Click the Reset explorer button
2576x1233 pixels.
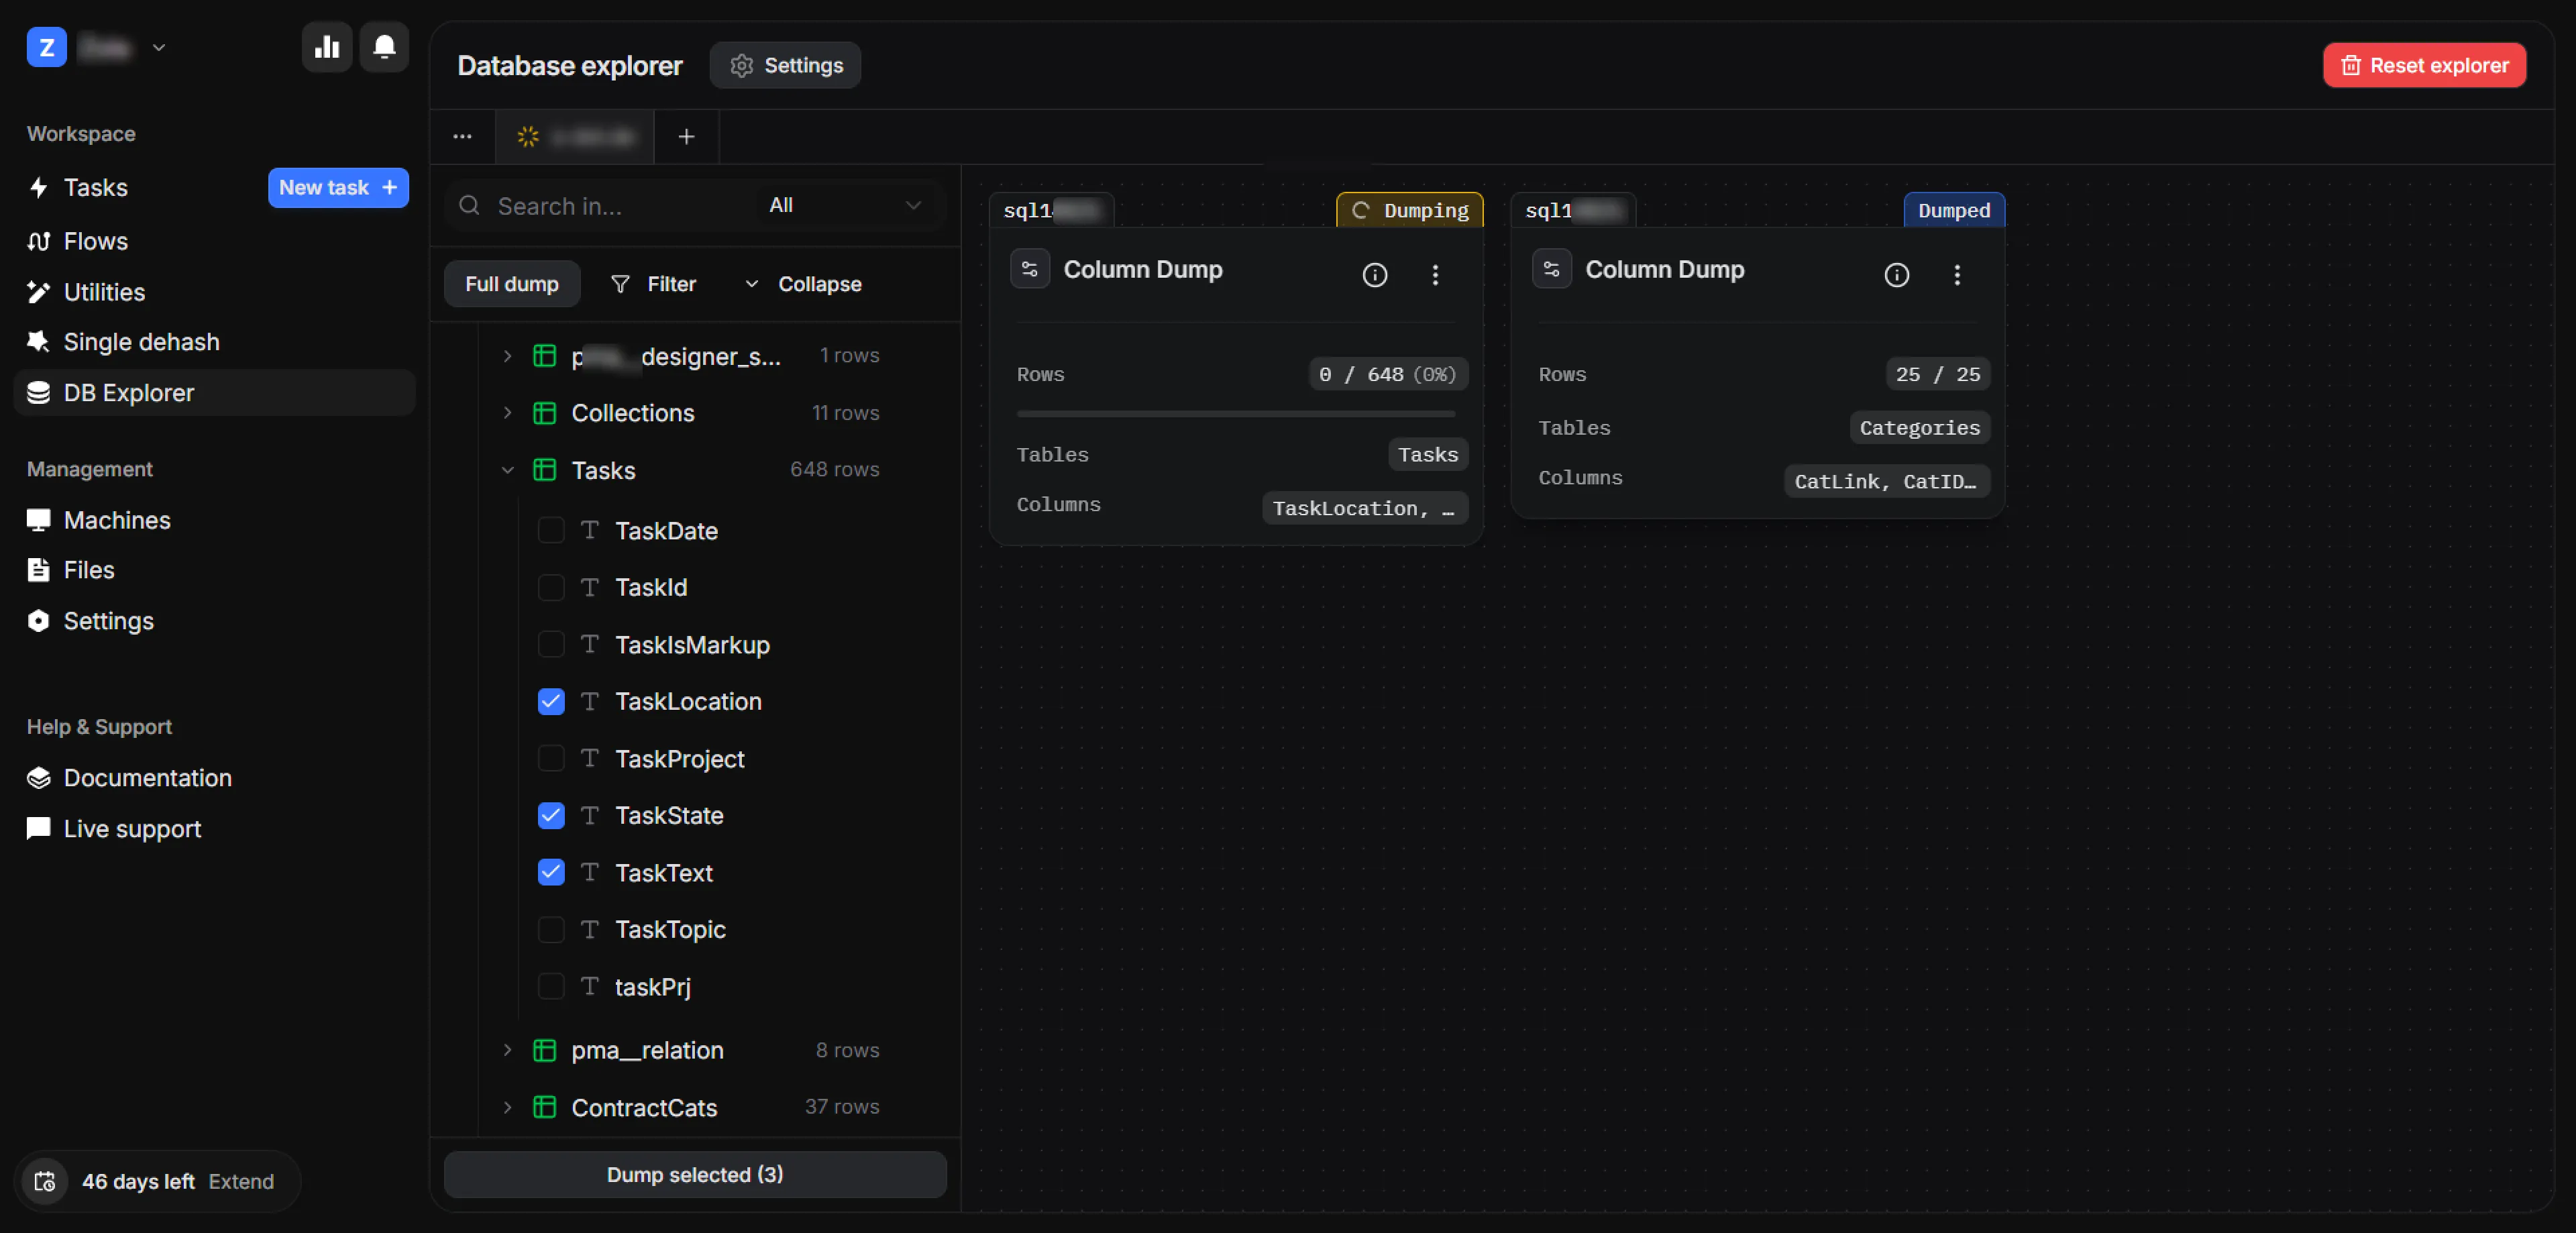pos(2423,65)
